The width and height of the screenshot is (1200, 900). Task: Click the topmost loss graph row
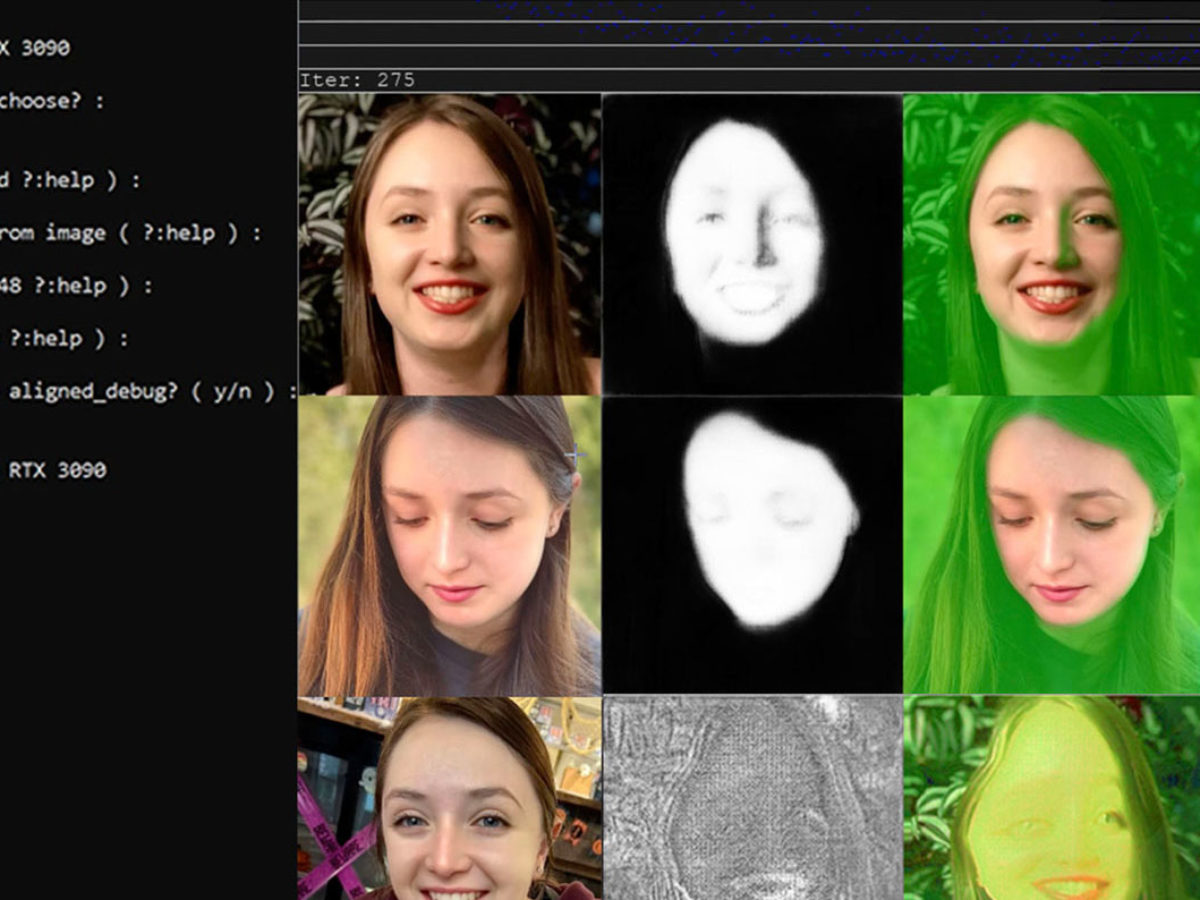(x=750, y=10)
